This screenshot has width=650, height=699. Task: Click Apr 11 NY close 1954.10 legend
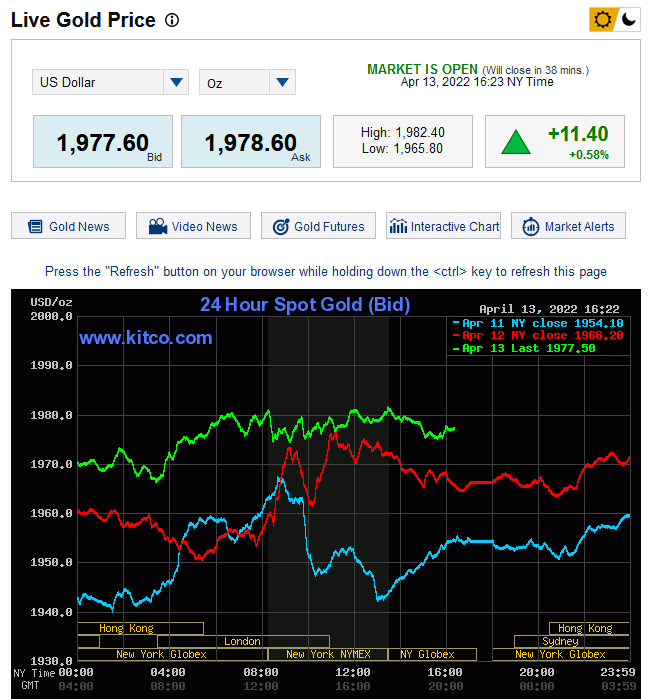[538, 323]
